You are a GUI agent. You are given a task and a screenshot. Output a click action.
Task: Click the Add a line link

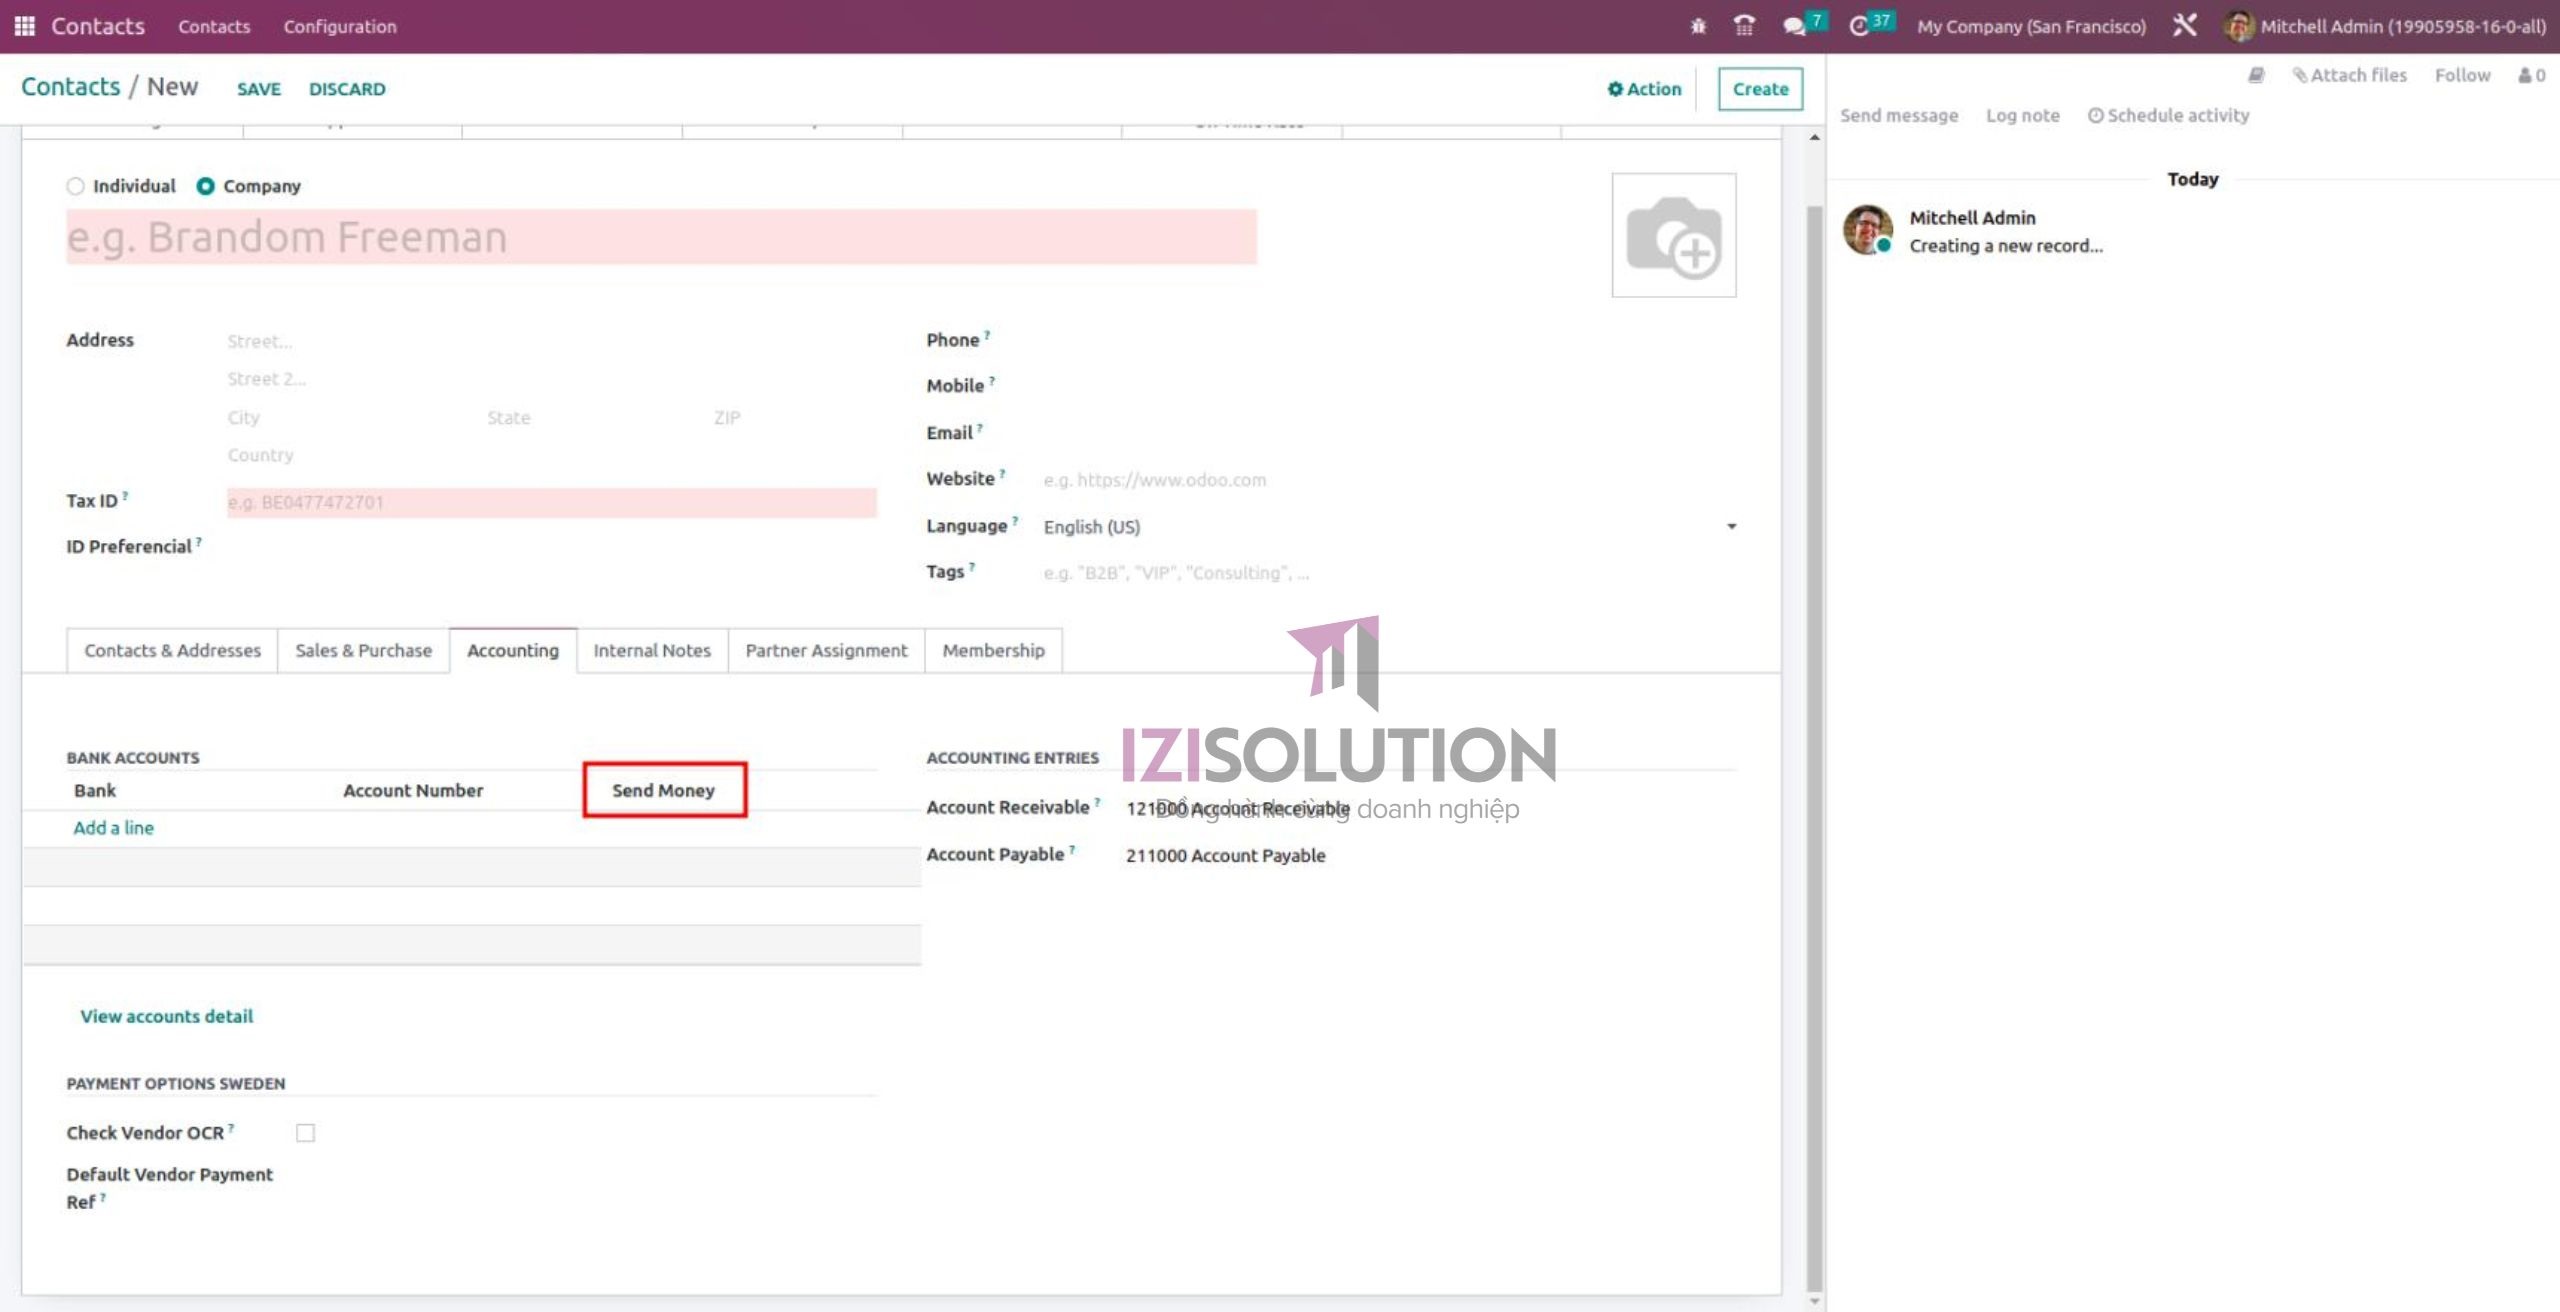pos(113,827)
